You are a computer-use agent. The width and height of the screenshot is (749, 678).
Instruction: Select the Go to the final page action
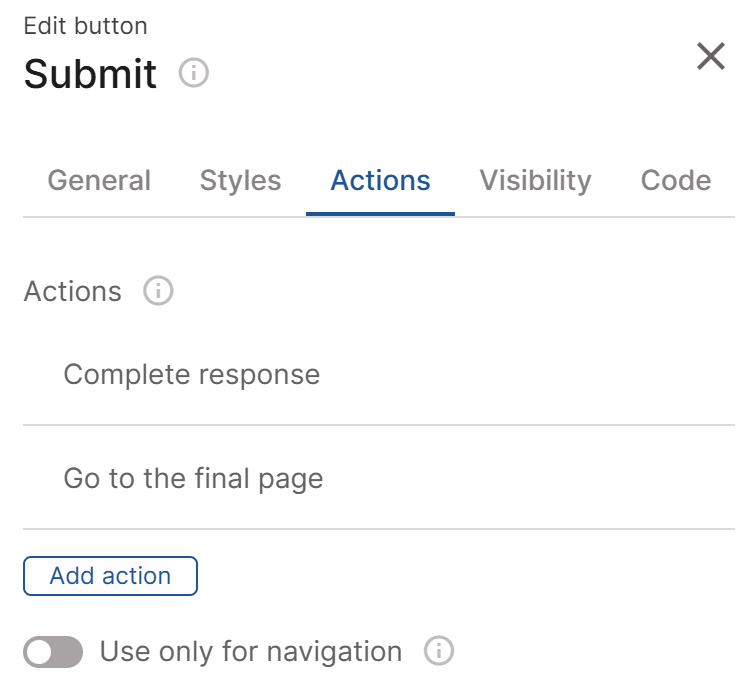pyautogui.click(x=379, y=478)
